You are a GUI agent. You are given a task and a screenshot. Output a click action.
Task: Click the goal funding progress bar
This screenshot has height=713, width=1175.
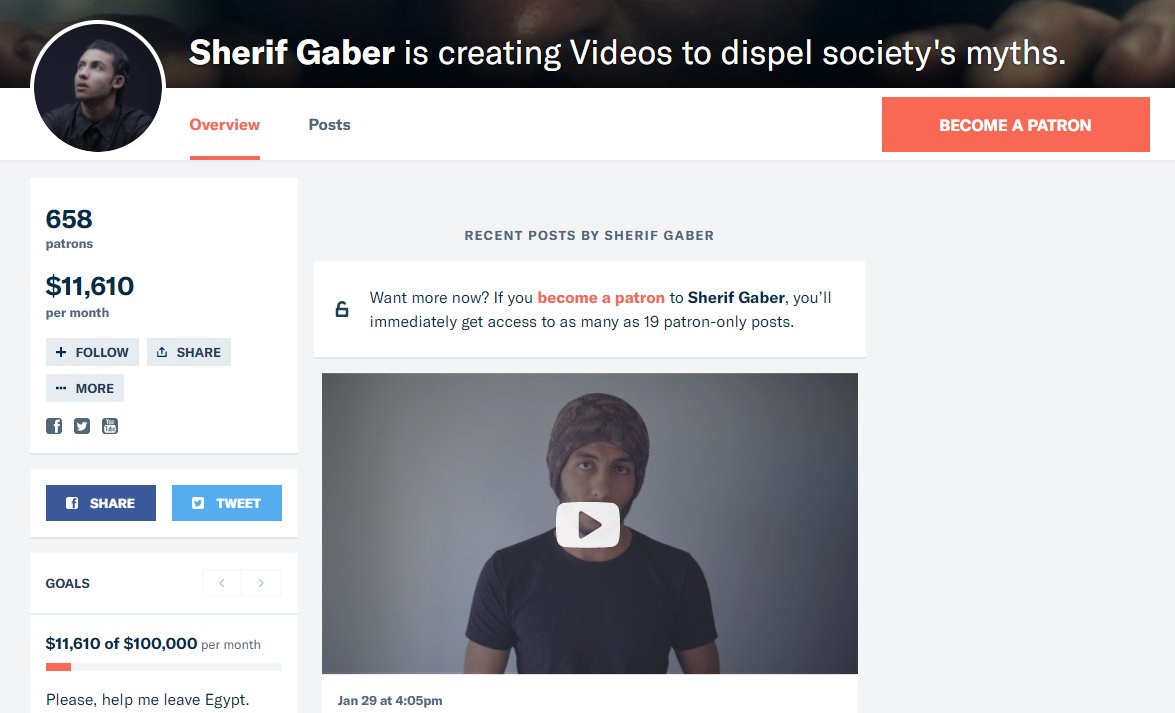(x=163, y=667)
